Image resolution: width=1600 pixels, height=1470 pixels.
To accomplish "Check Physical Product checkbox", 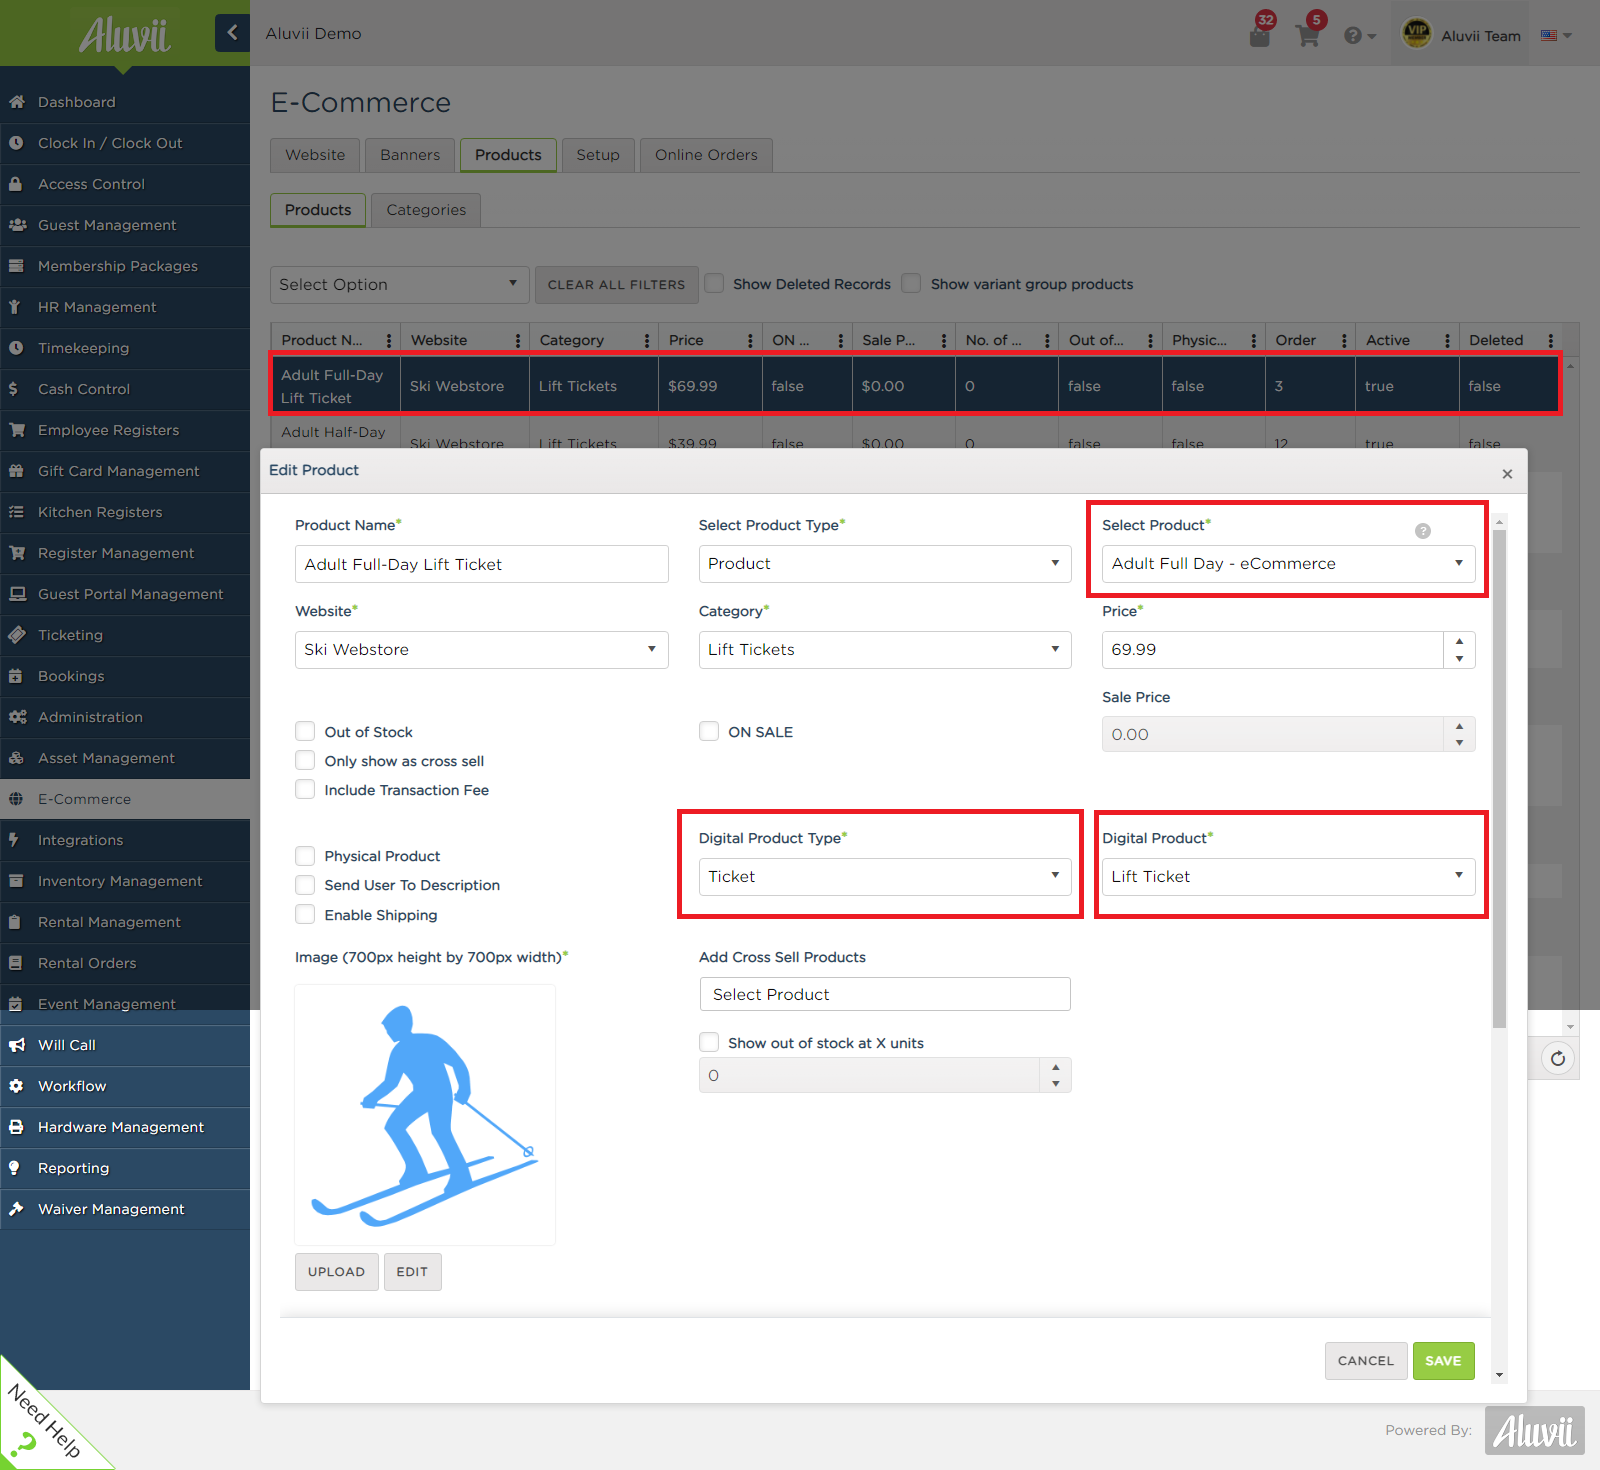I will pyautogui.click(x=305, y=855).
